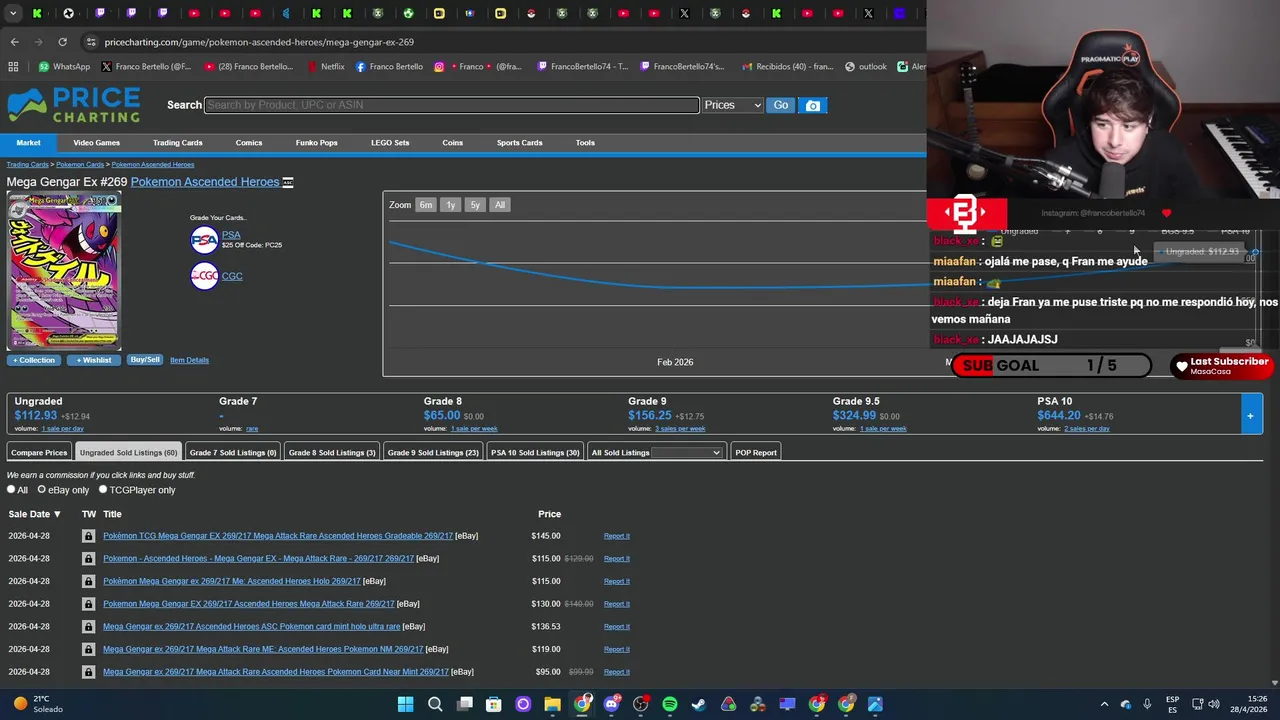Set chart zoom to 1y
1280x720 pixels.
point(450,205)
